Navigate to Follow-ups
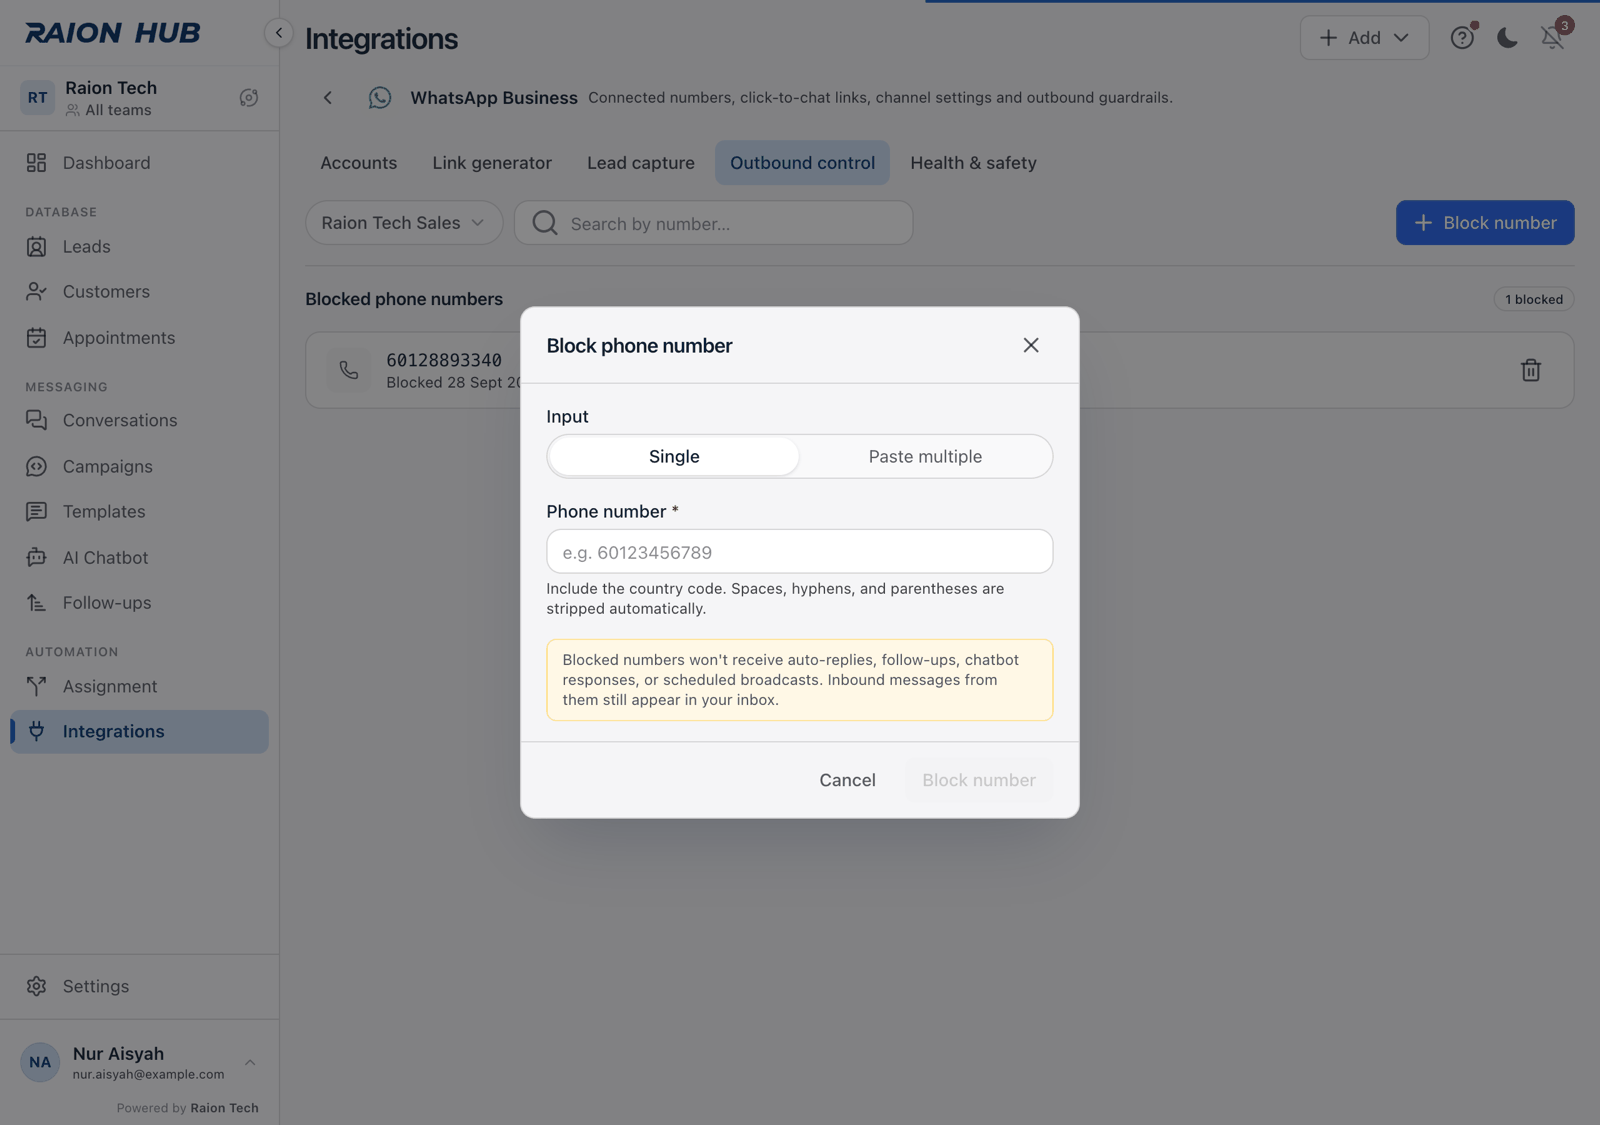Image resolution: width=1600 pixels, height=1125 pixels. 139,603
